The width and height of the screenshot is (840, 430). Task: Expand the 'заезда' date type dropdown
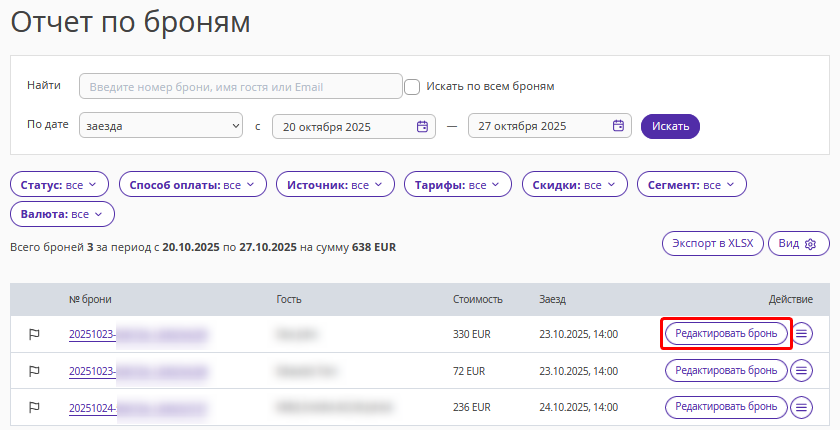[164, 126]
